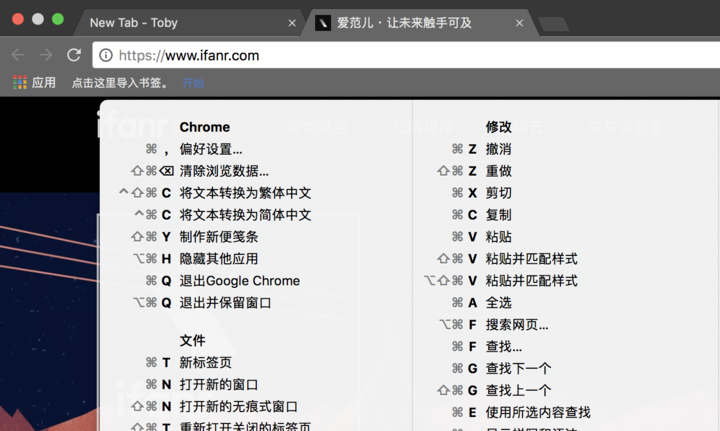The height and width of the screenshot is (431, 720).
Task: Click the address bar with ifanr.com URL
Action: [x=406, y=56]
